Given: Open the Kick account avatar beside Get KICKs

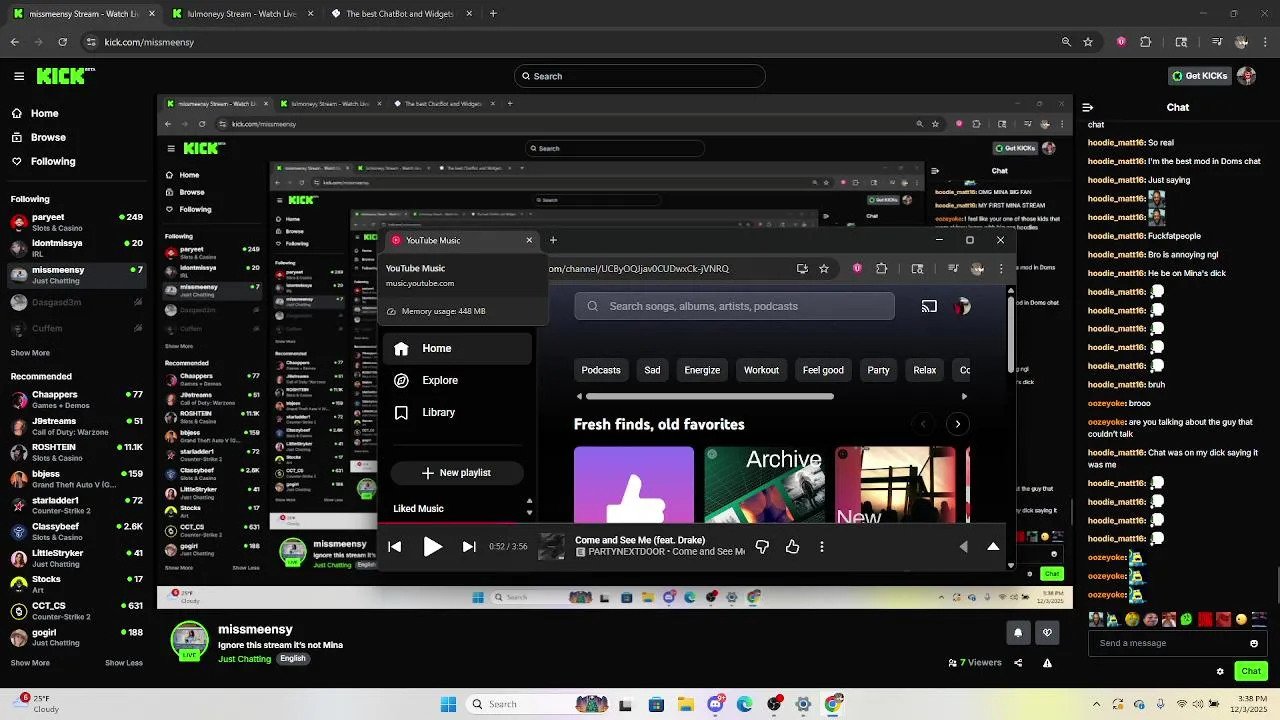Looking at the screenshot, I should click(1246, 76).
